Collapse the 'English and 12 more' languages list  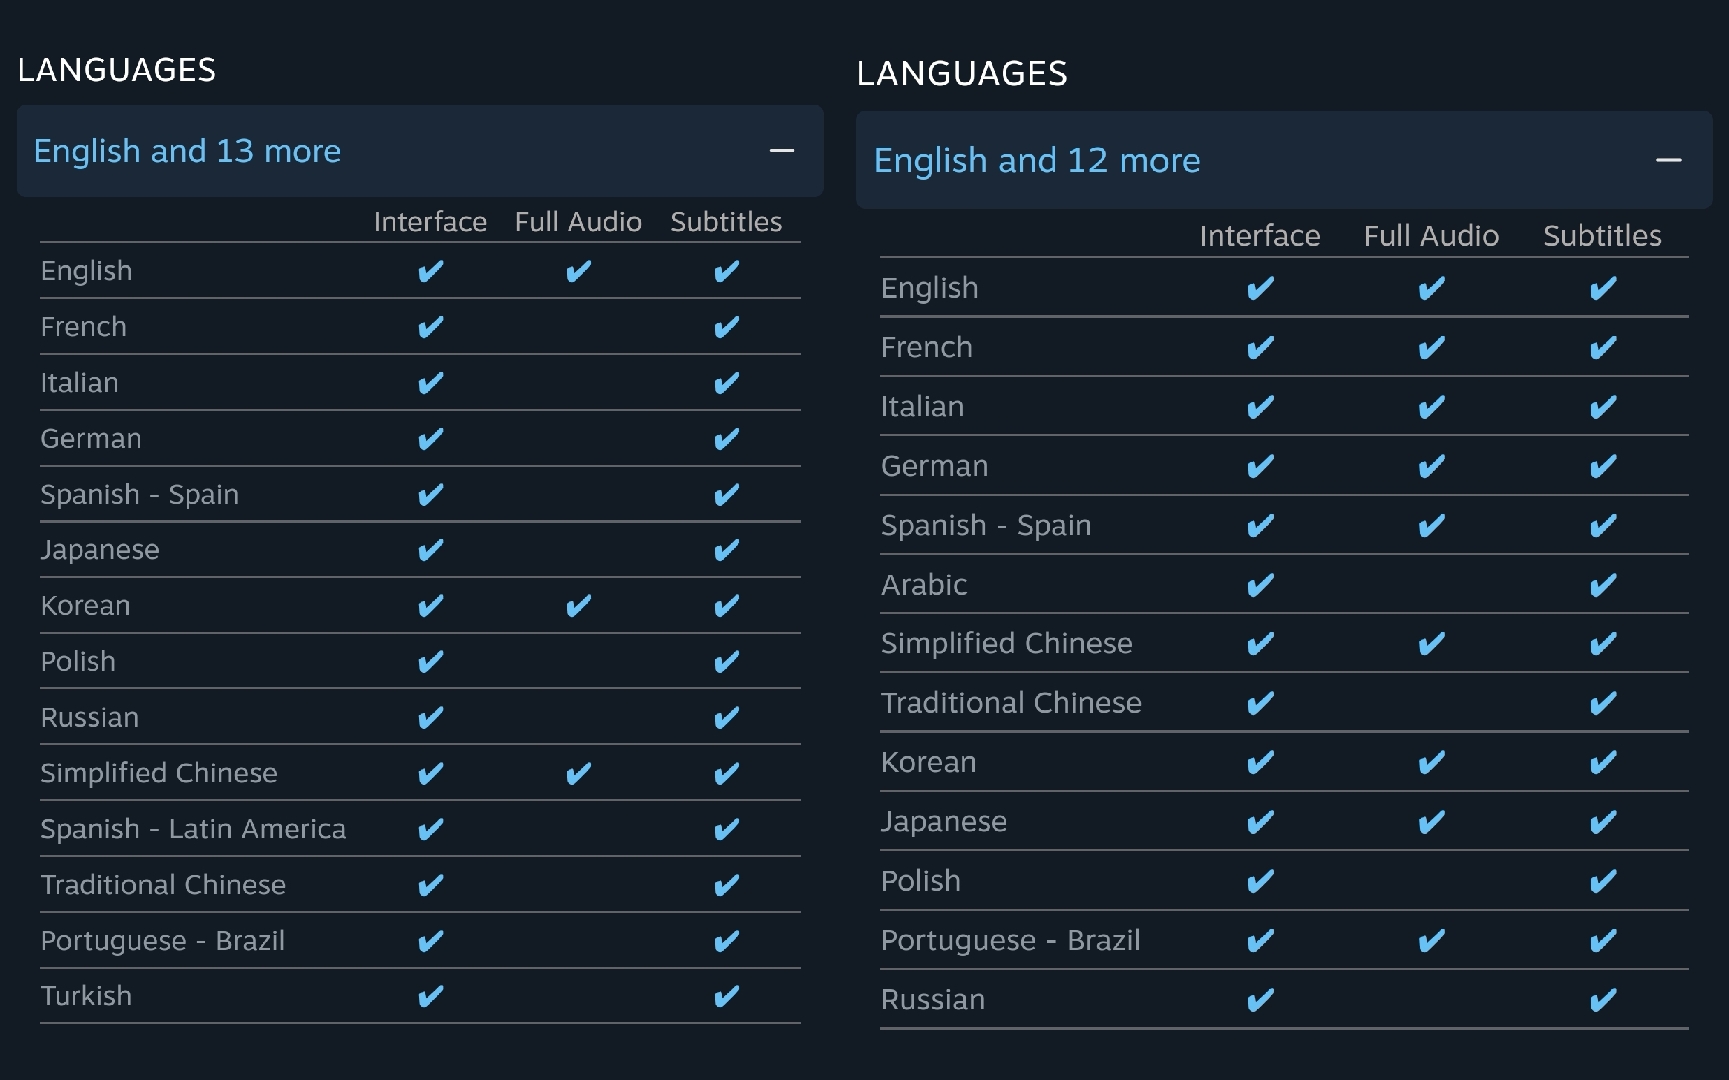[x=1668, y=160]
